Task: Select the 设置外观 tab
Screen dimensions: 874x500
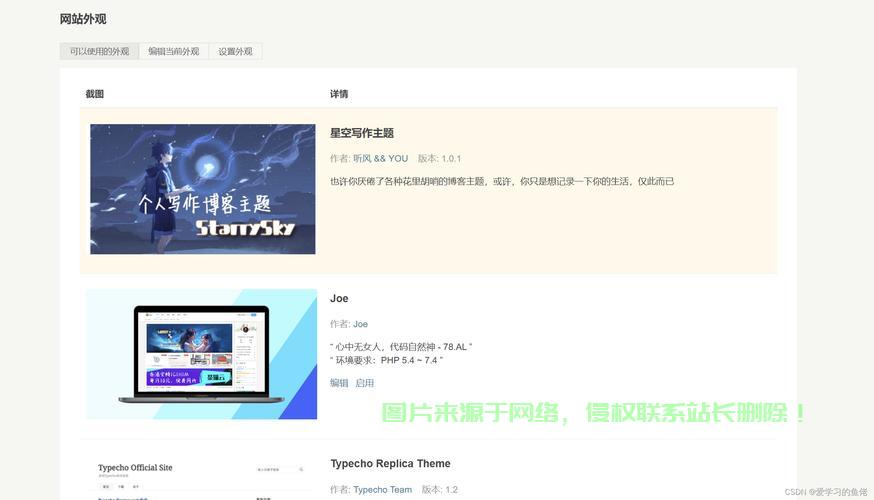Action: click(x=235, y=51)
